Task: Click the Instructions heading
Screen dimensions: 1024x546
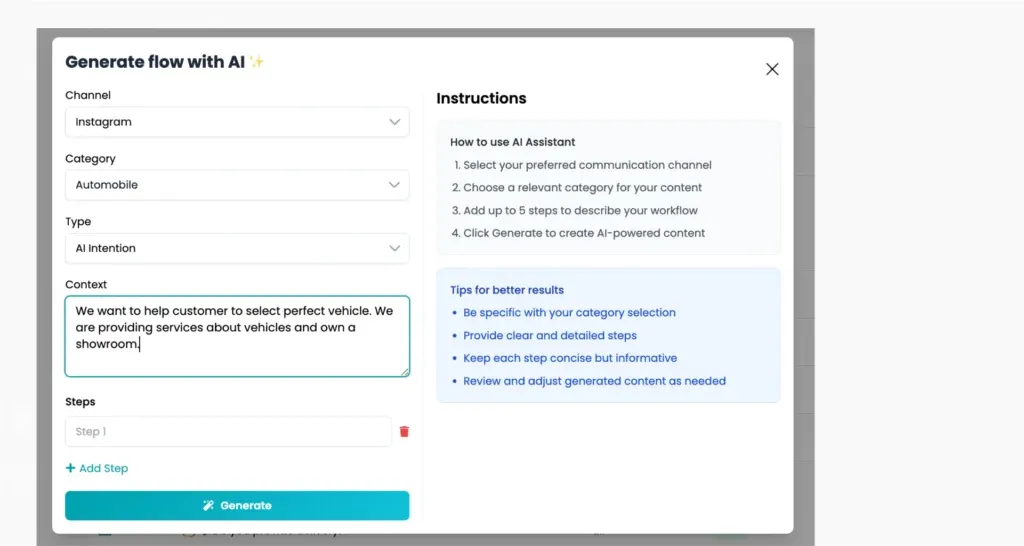Action: (481, 99)
